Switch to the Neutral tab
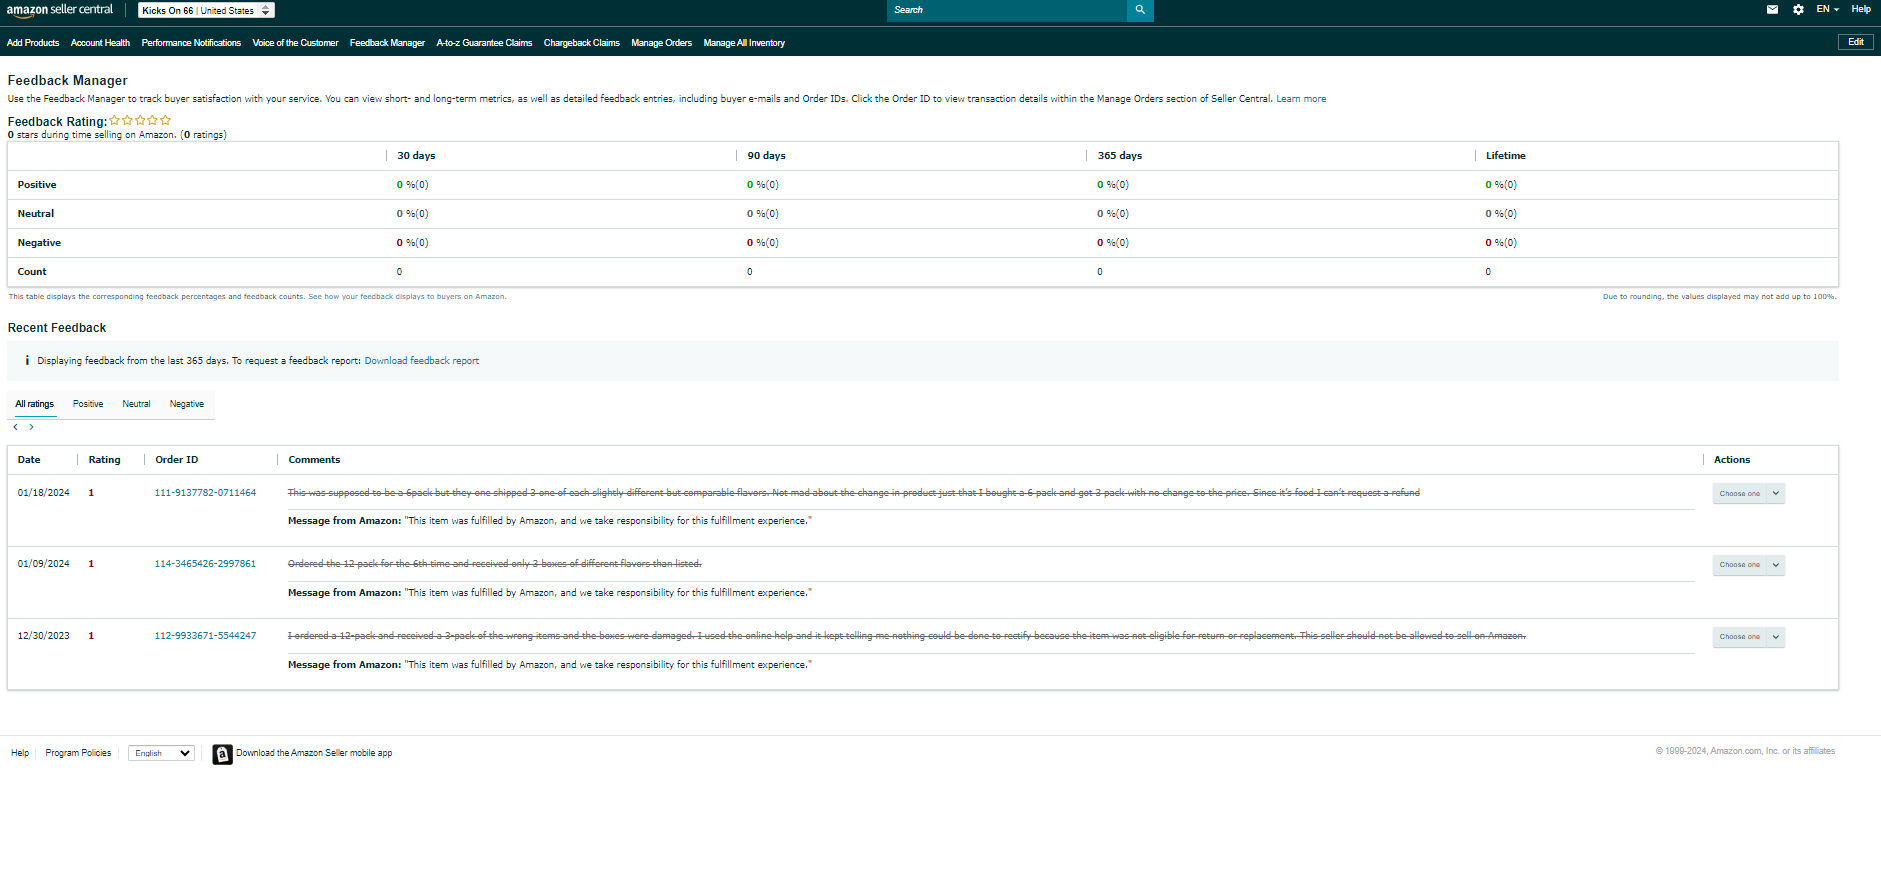 136,404
